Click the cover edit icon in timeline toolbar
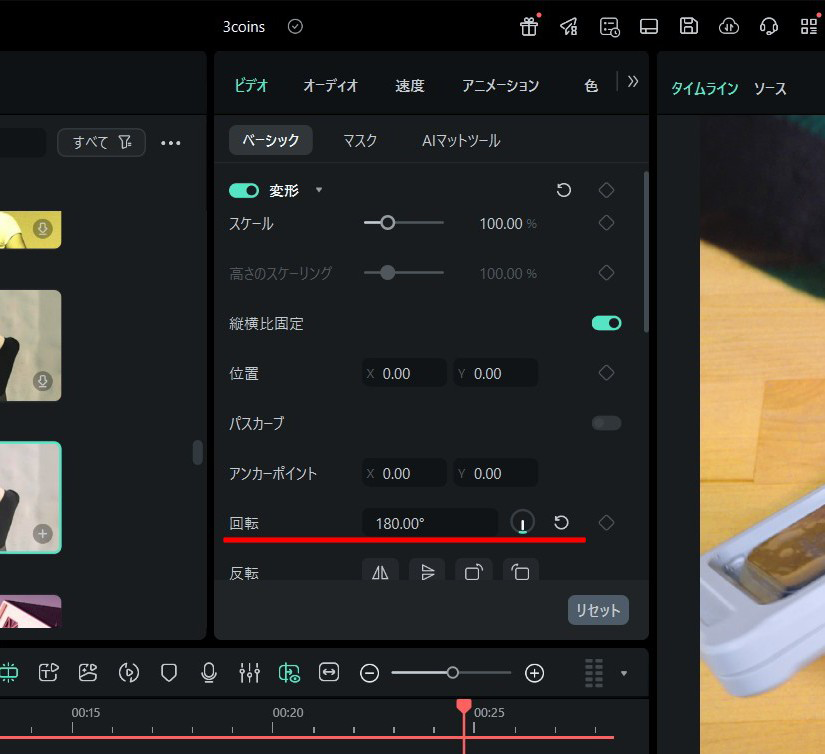 click(x=88, y=672)
